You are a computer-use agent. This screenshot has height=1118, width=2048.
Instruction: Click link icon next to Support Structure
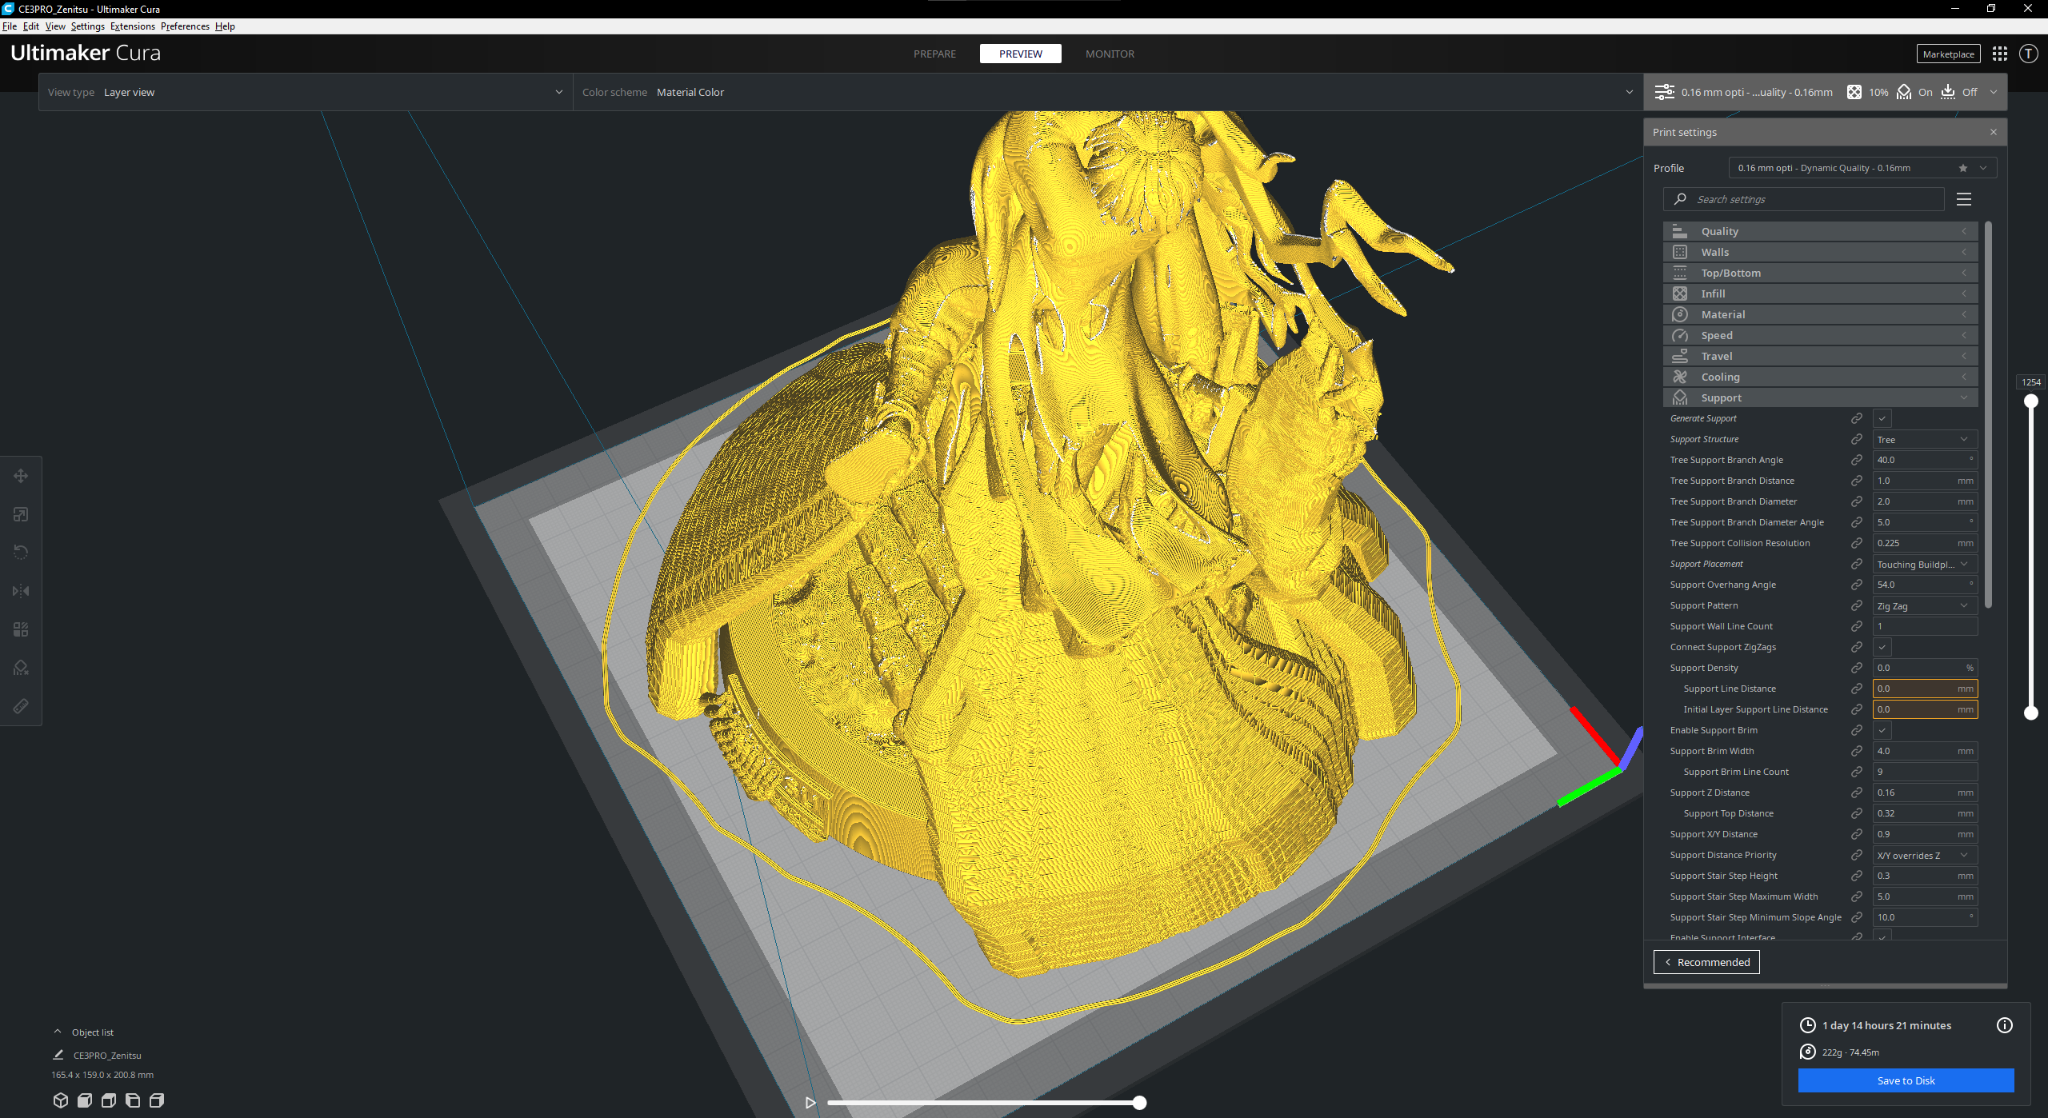point(1857,439)
